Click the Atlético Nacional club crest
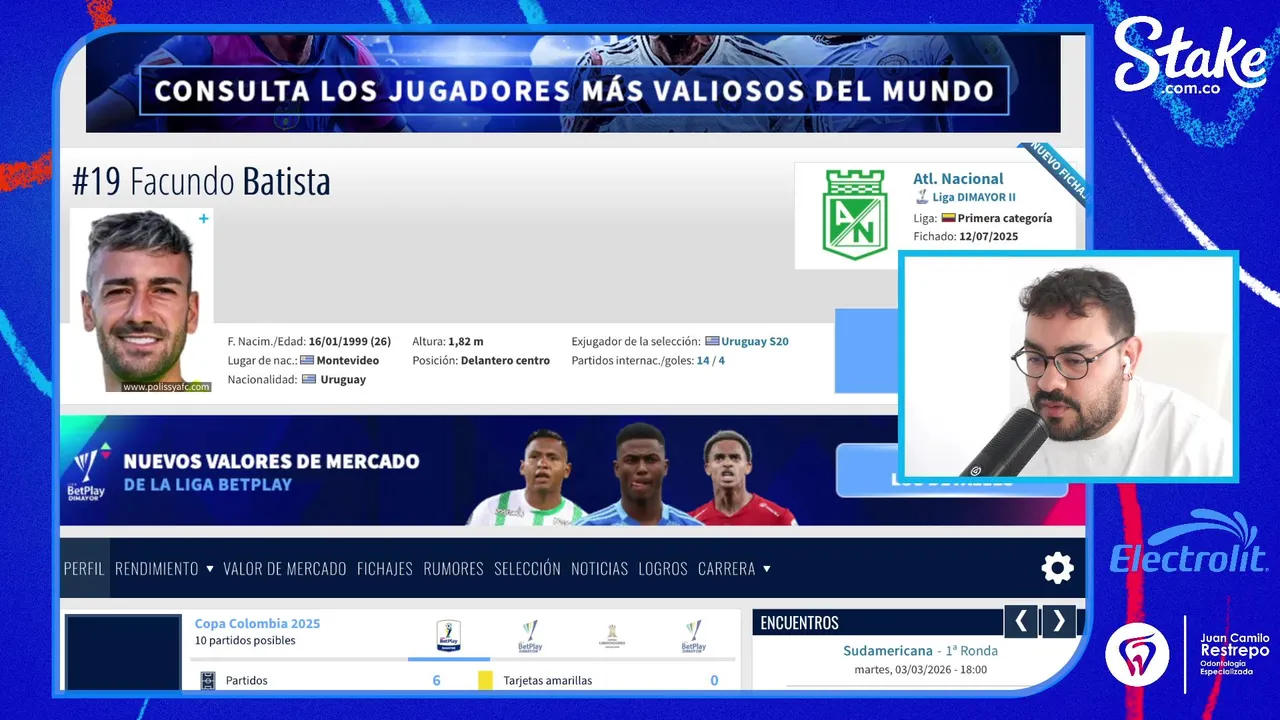 pos(854,215)
